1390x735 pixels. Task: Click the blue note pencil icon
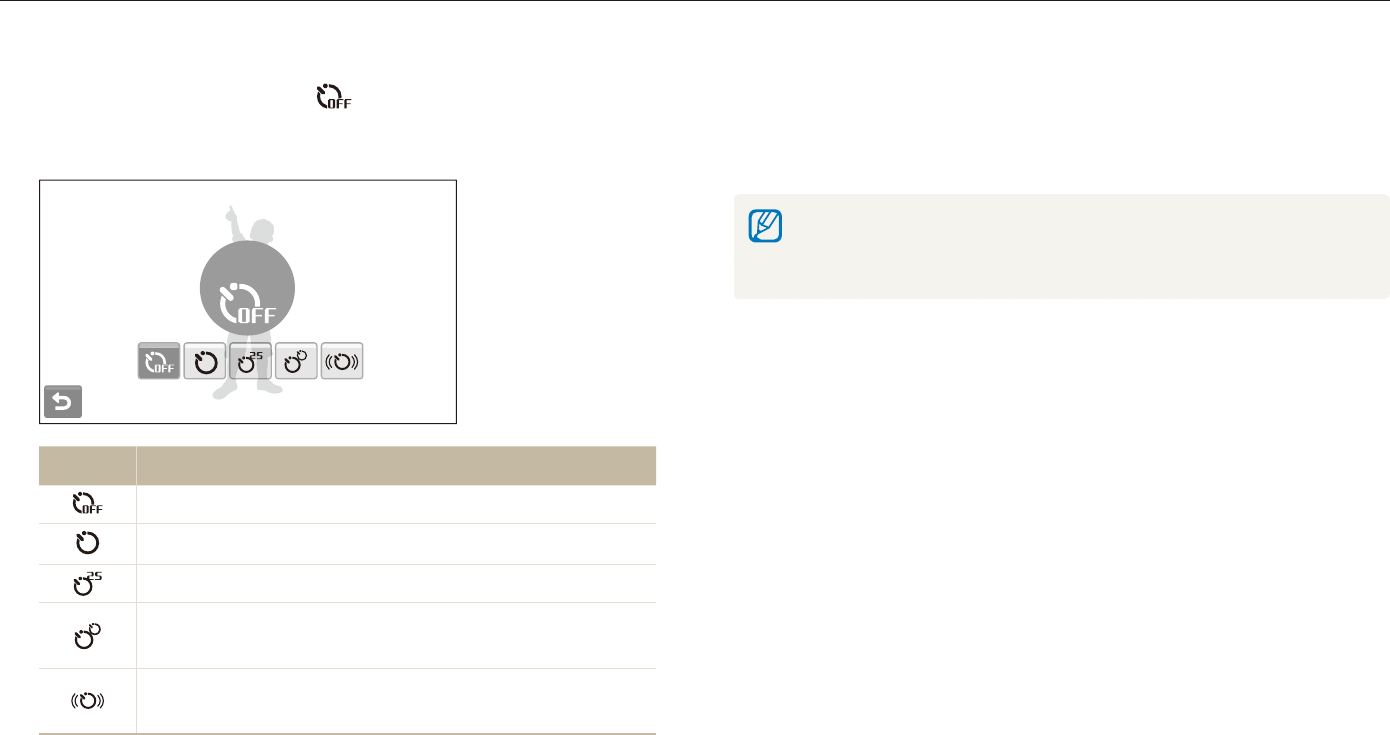[765, 226]
